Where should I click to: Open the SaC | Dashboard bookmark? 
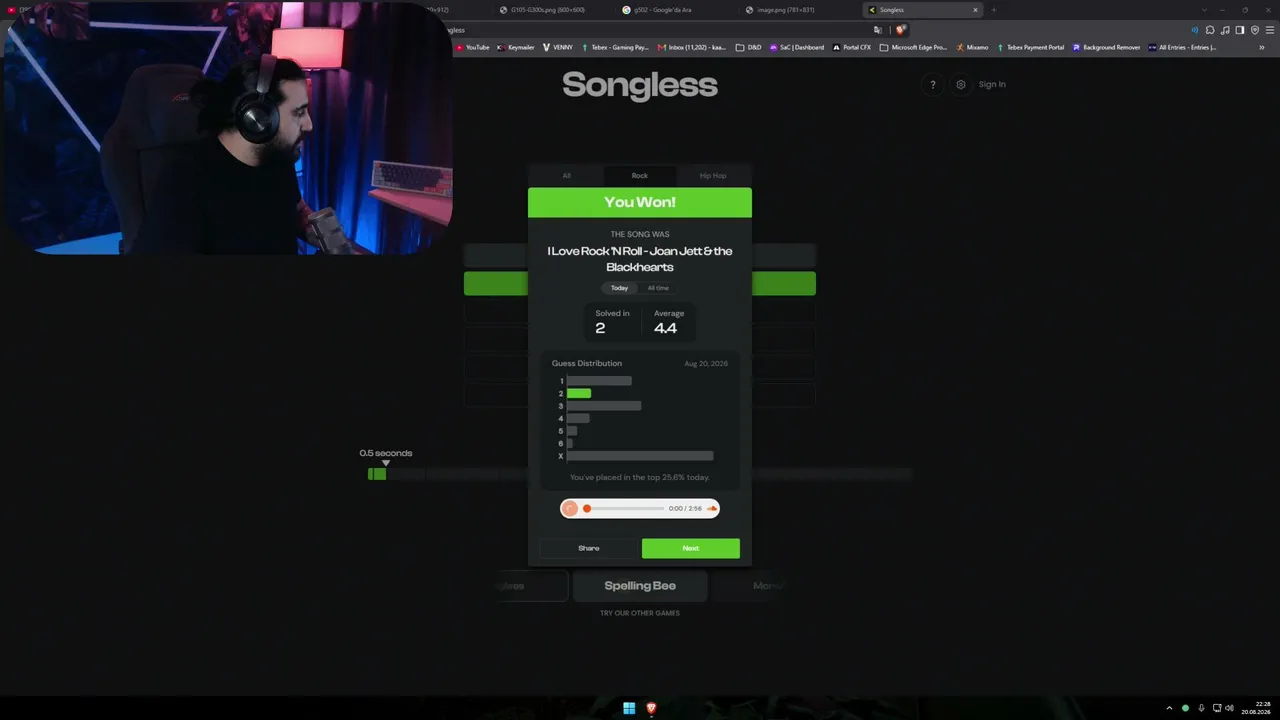click(797, 47)
